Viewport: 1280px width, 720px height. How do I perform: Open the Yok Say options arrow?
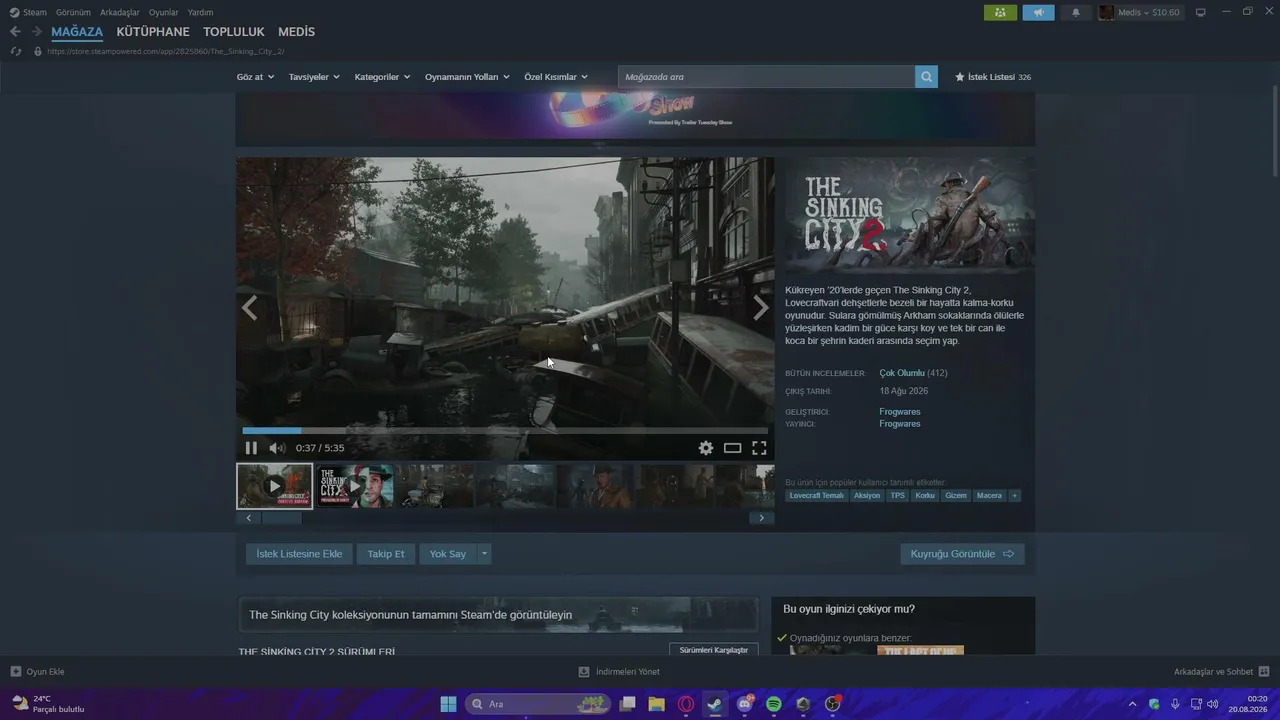coord(484,554)
